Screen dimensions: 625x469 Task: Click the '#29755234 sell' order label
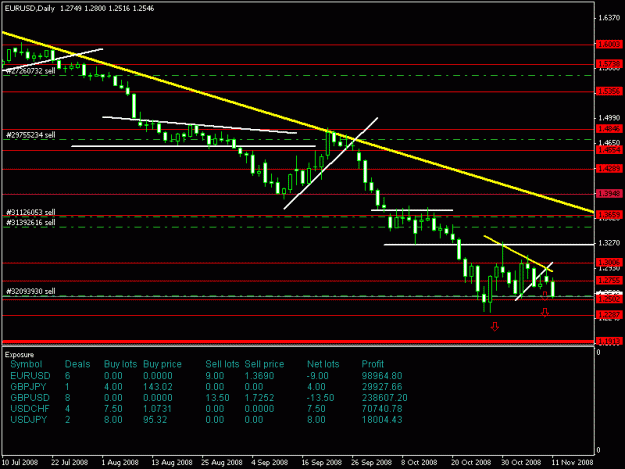click(31, 135)
